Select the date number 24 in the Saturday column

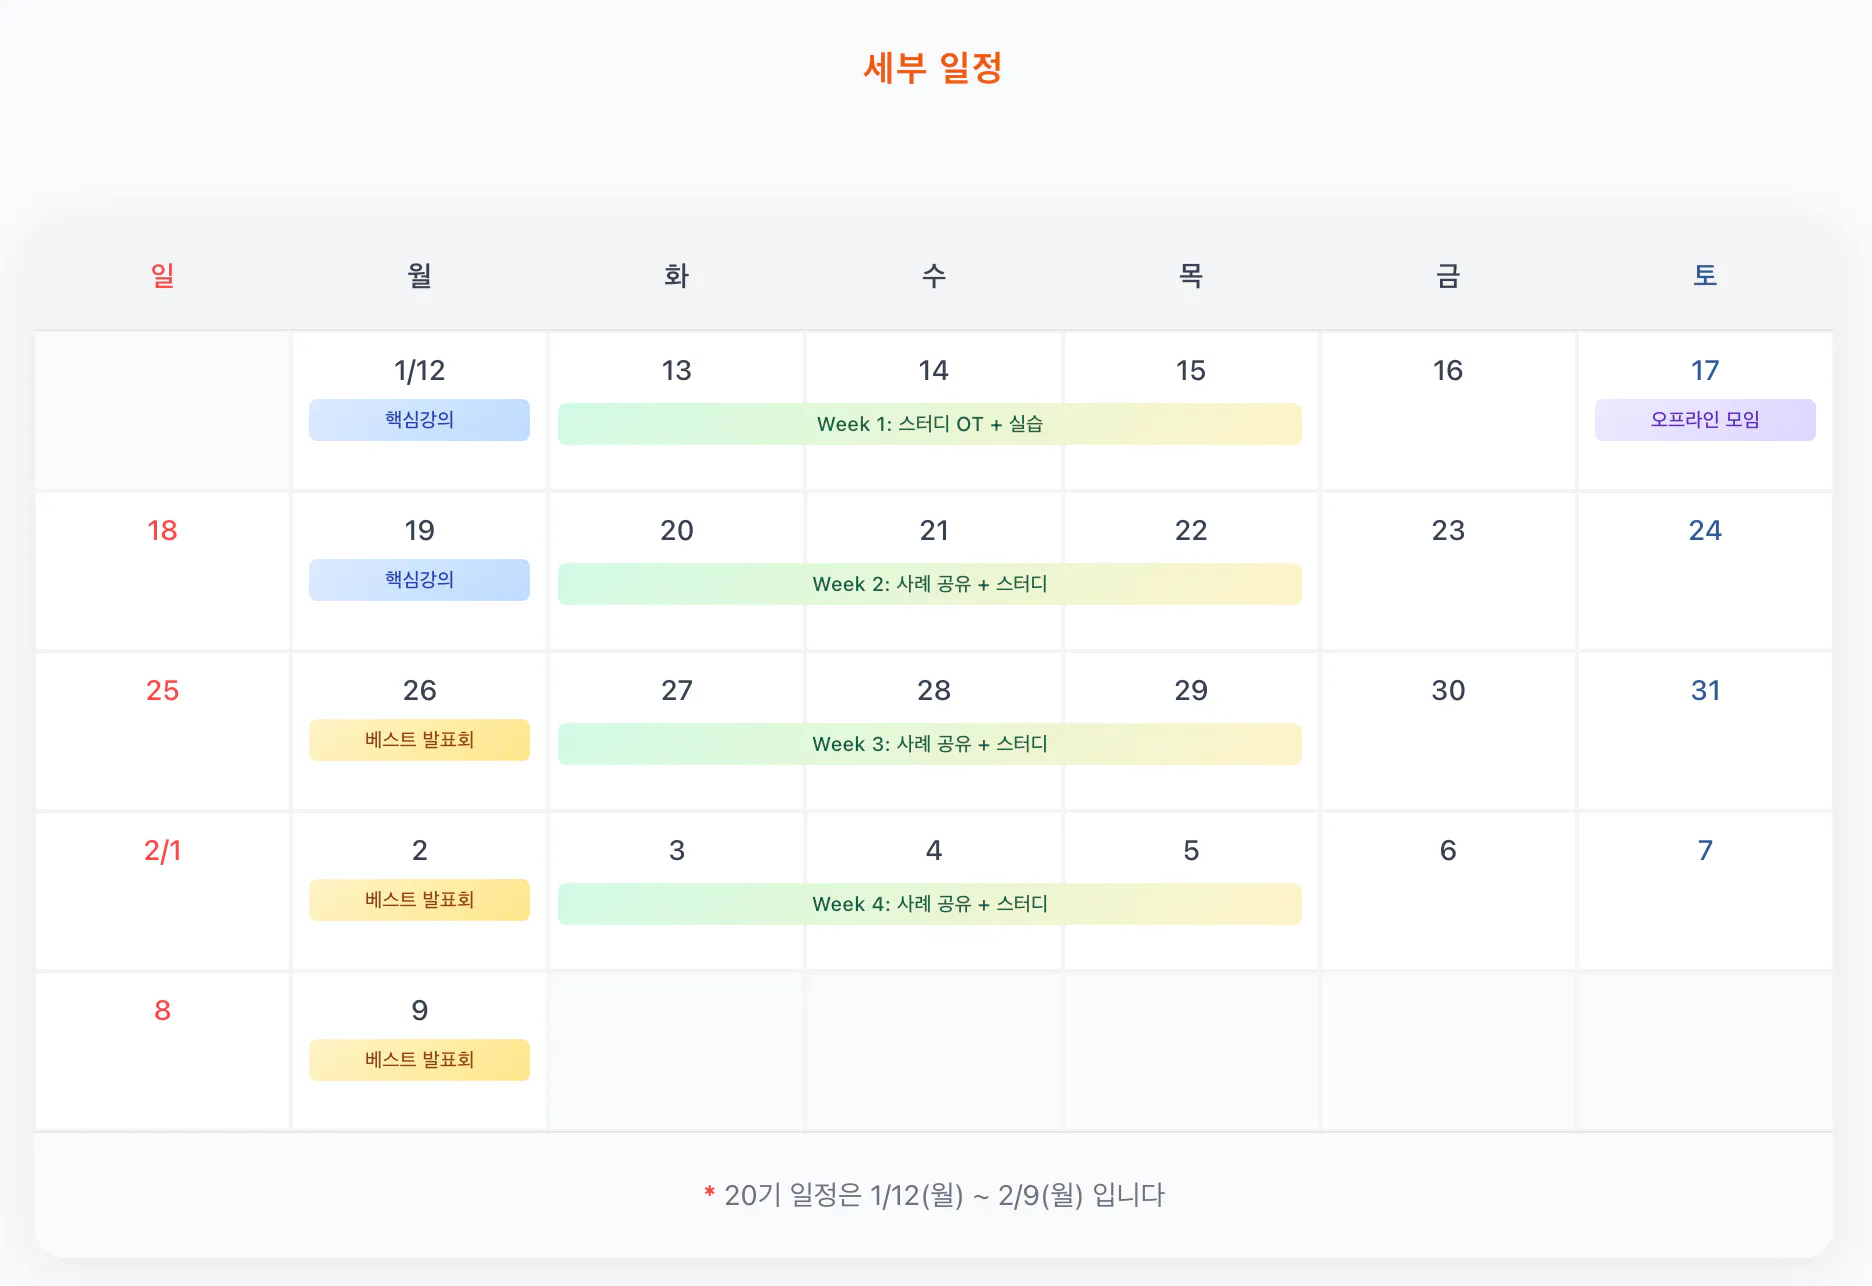pos(1704,530)
